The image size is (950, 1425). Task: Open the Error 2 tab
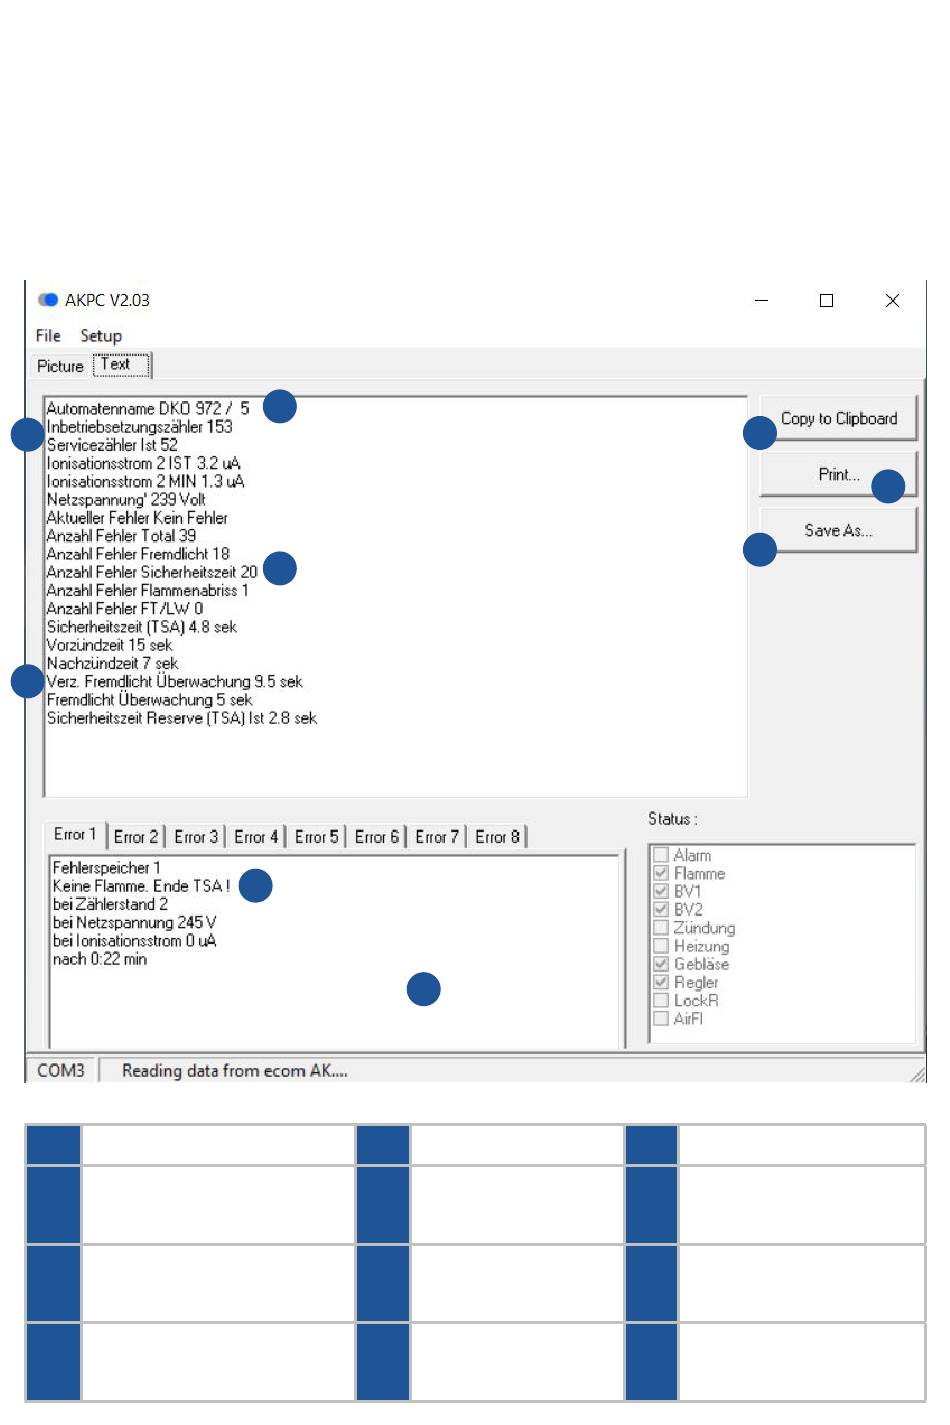136,837
